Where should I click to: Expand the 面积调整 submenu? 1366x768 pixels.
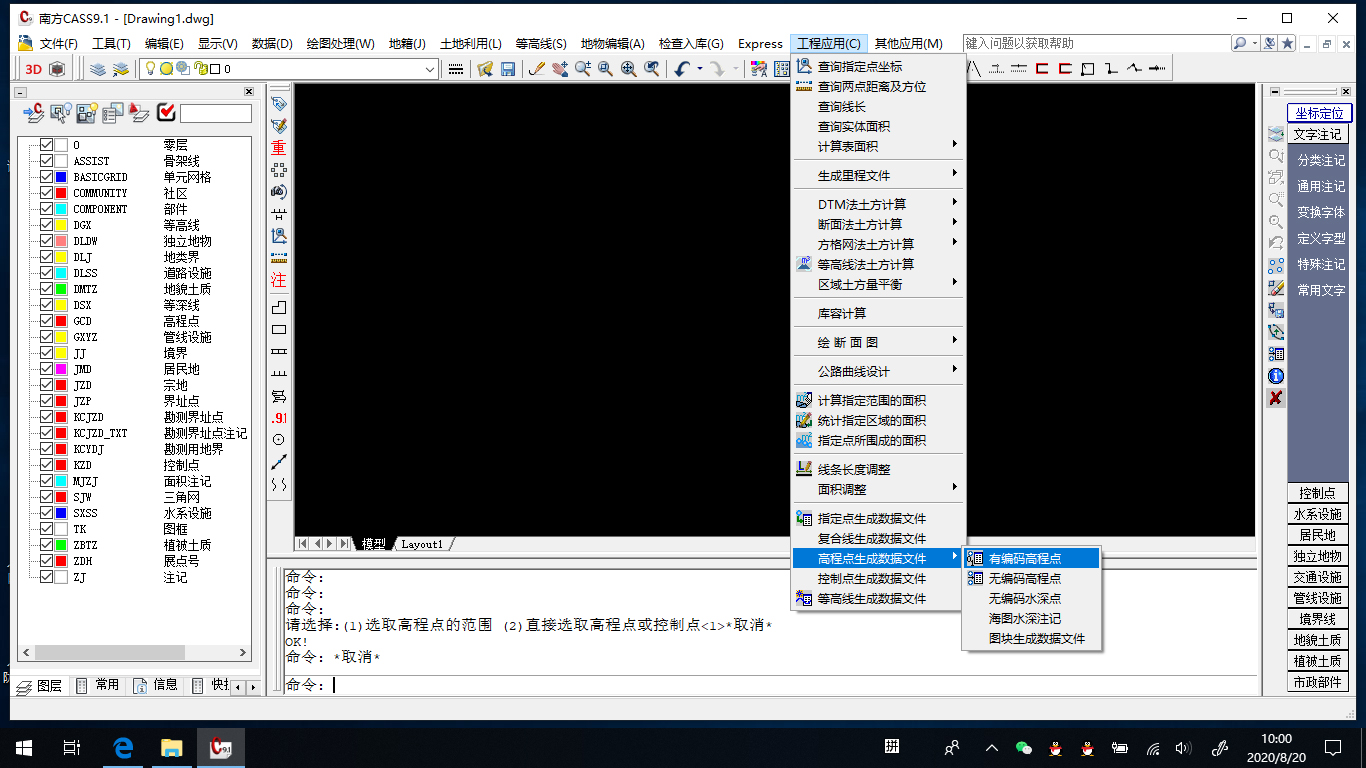click(878, 489)
